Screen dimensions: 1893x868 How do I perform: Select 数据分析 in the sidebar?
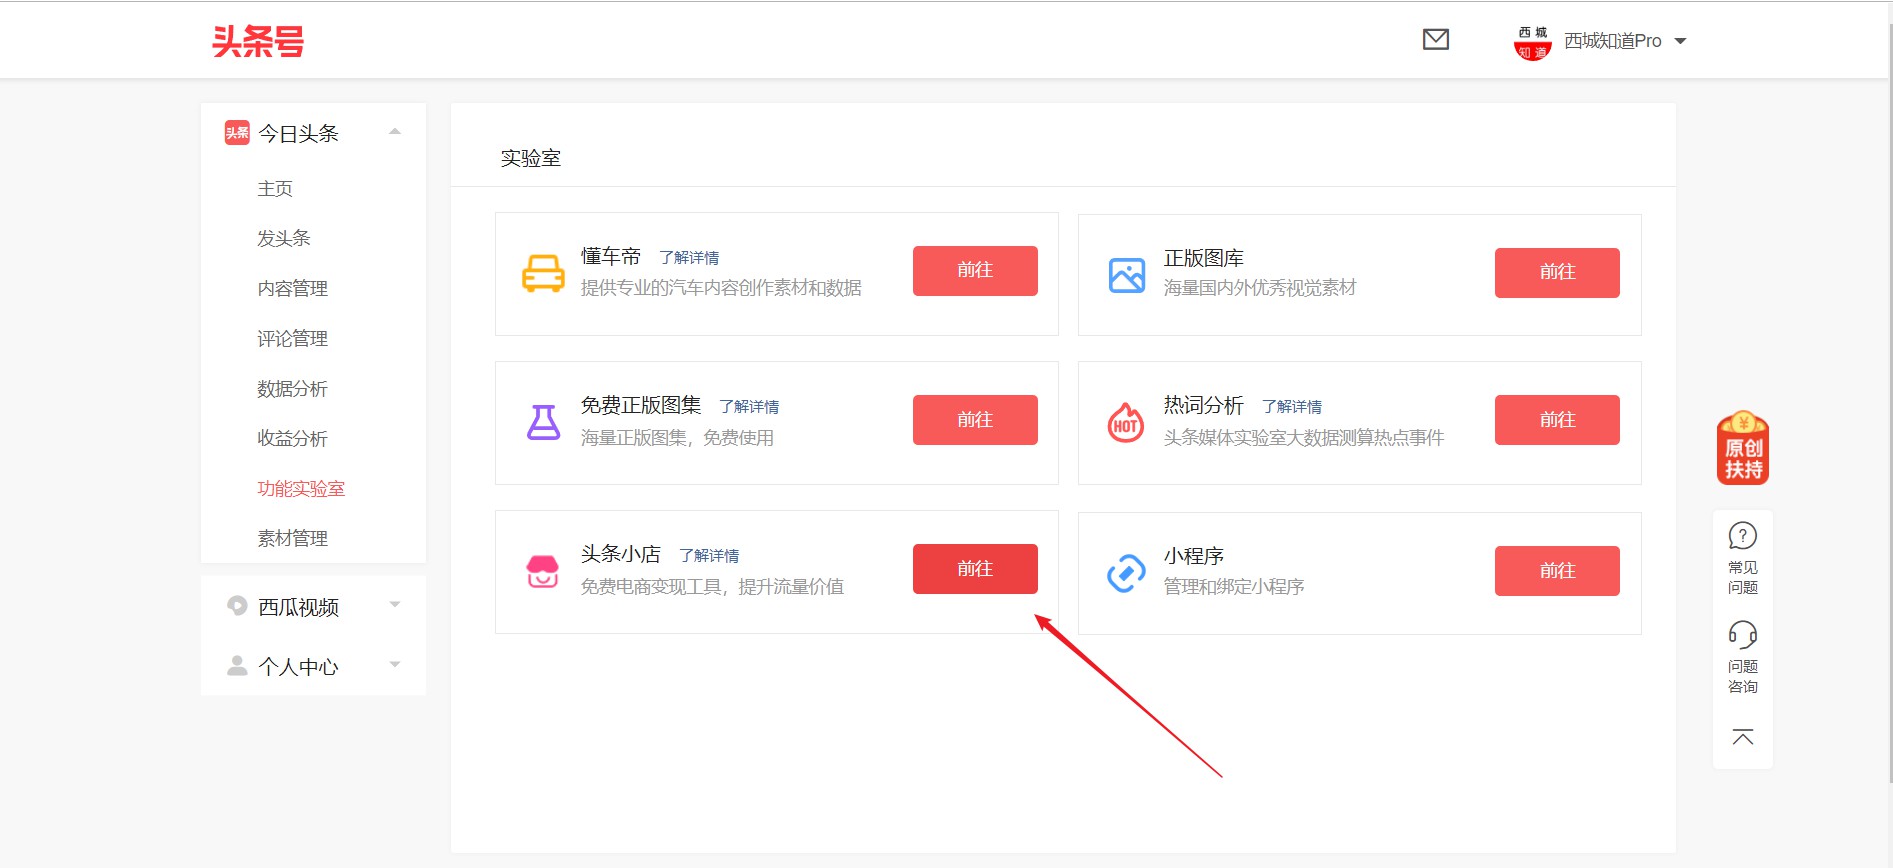click(x=292, y=389)
